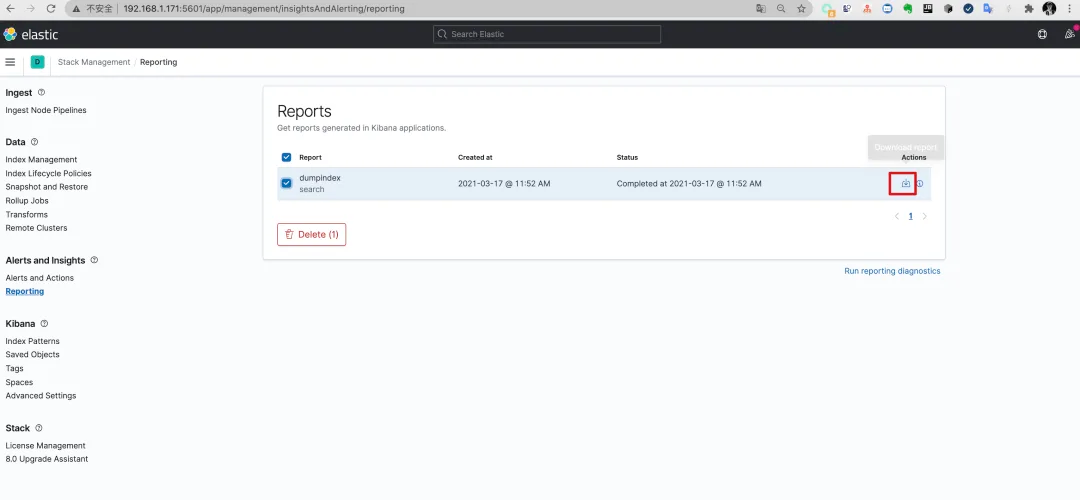The height and width of the screenshot is (500, 1080).
Task: Open 8.0 Upgrade Assistant
Action: (x=47, y=459)
